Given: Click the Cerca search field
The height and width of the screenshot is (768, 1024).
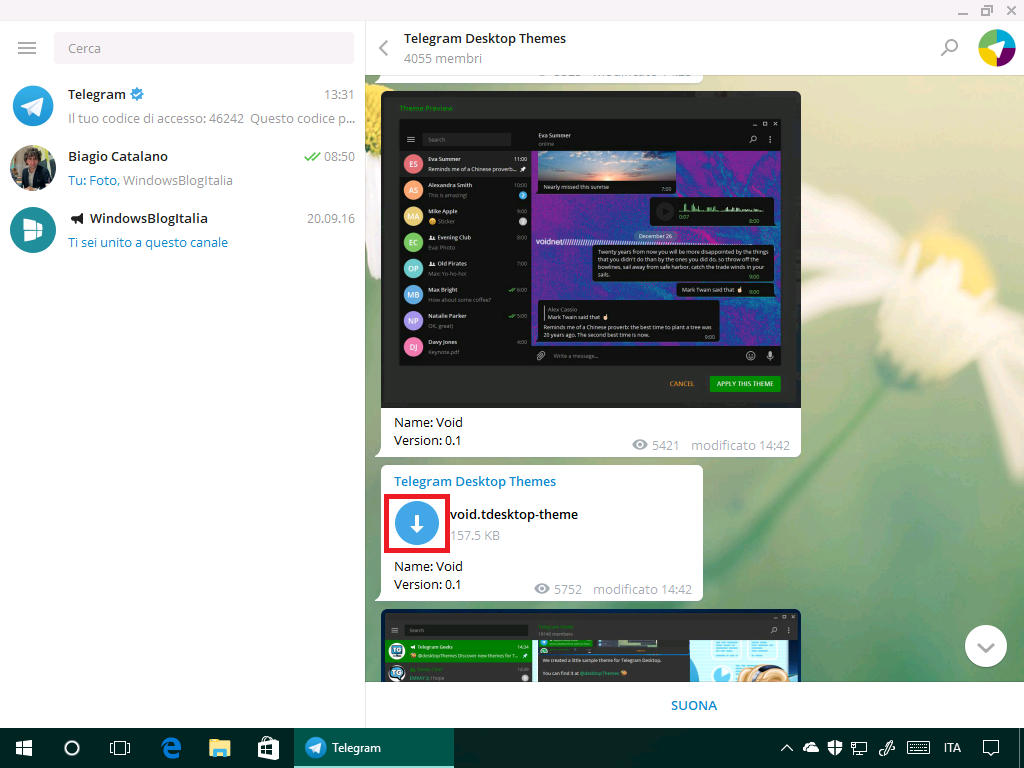Looking at the screenshot, I should pos(204,48).
